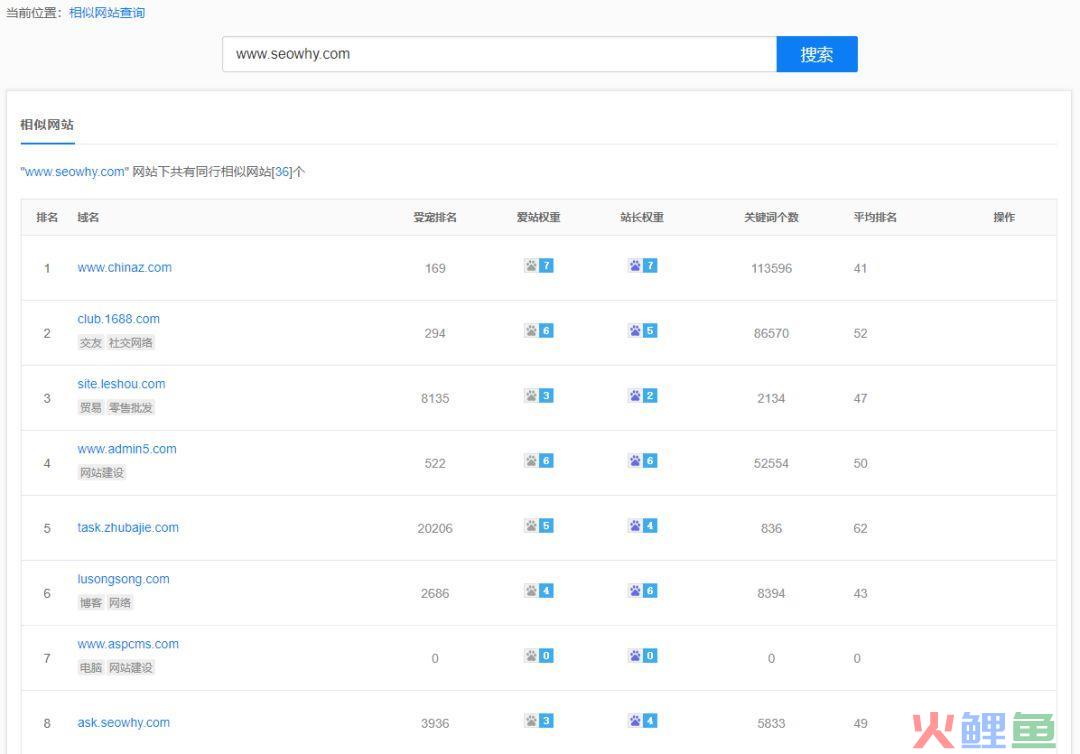Click ranking value 20206 for task.zhubajie.com

[x=435, y=529]
